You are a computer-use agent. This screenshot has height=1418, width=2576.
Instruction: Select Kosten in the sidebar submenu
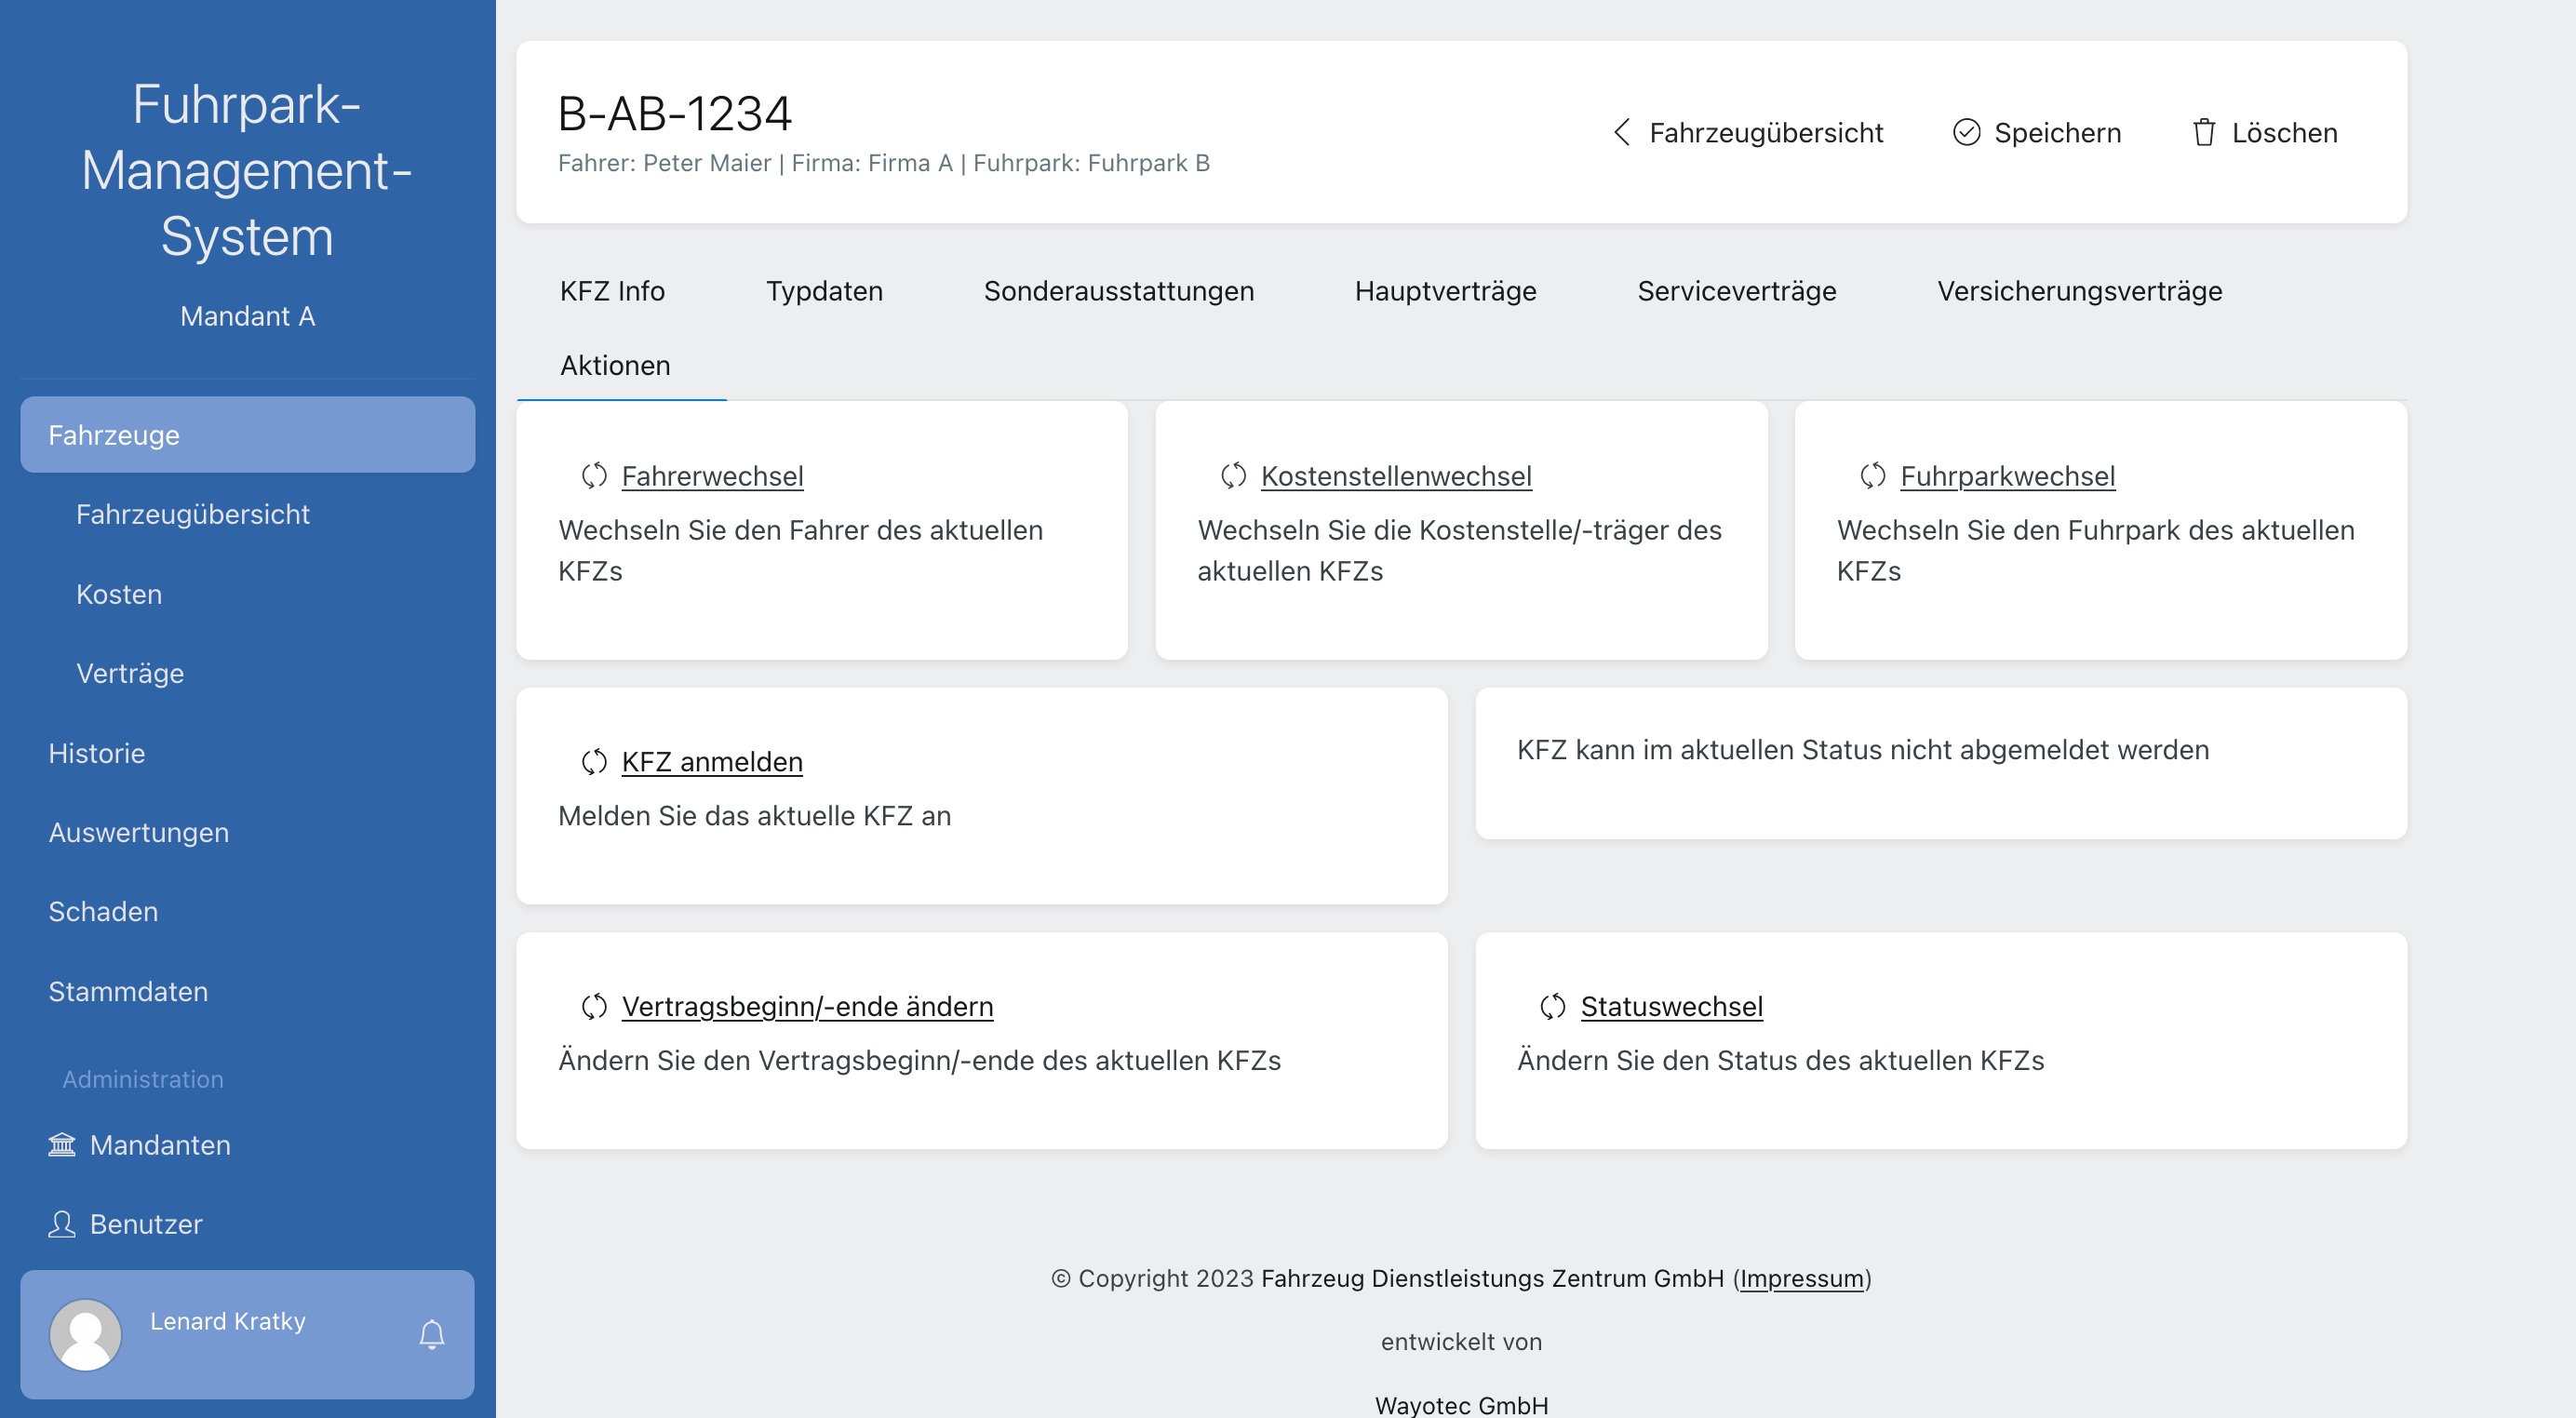click(119, 594)
